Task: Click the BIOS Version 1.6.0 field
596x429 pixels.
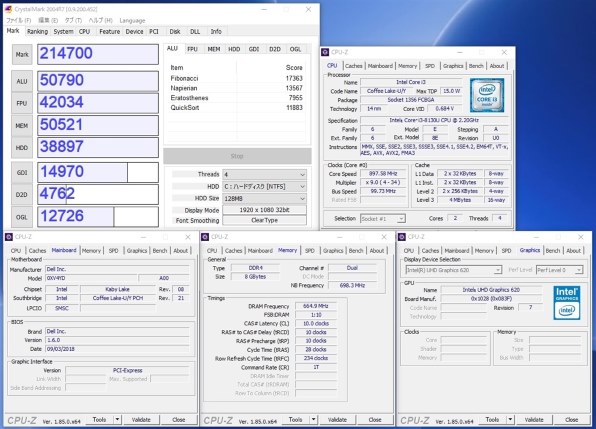Action: (x=117, y=340)
